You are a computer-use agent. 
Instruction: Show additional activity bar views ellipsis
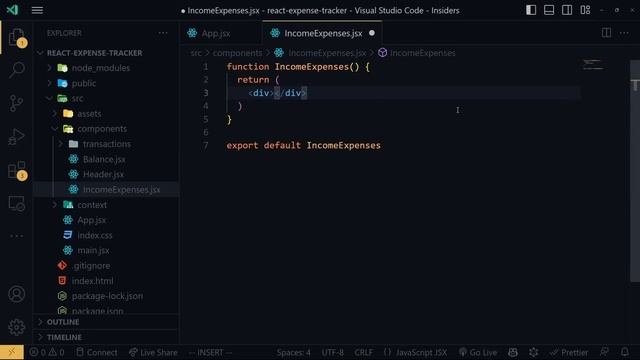tap(16, 236)
